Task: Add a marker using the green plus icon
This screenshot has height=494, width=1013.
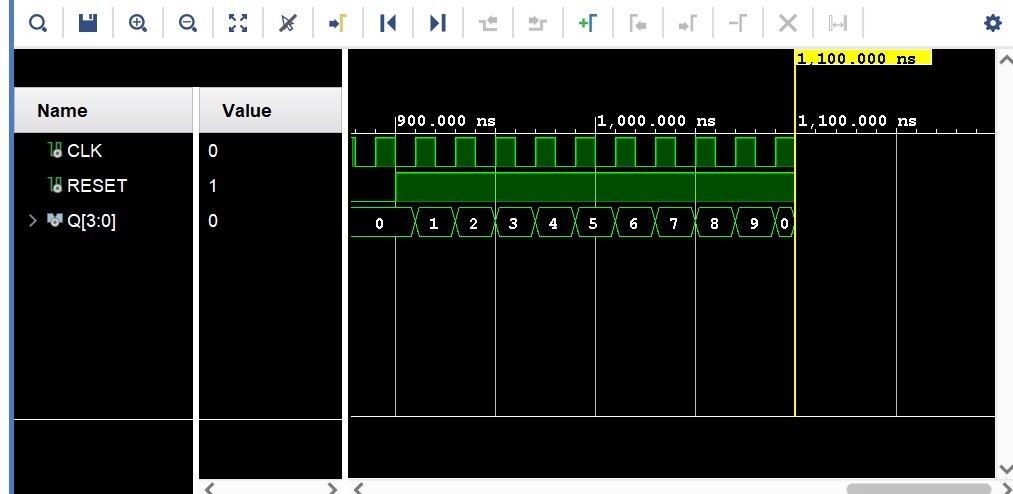Action: coord(587,23)
